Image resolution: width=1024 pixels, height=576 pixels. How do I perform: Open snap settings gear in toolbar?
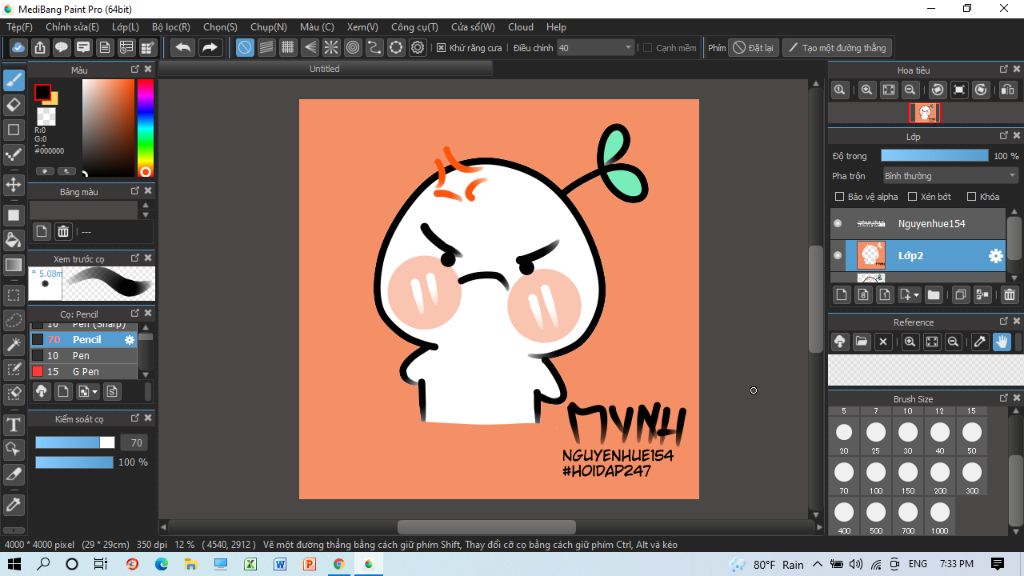click(417, 48)
